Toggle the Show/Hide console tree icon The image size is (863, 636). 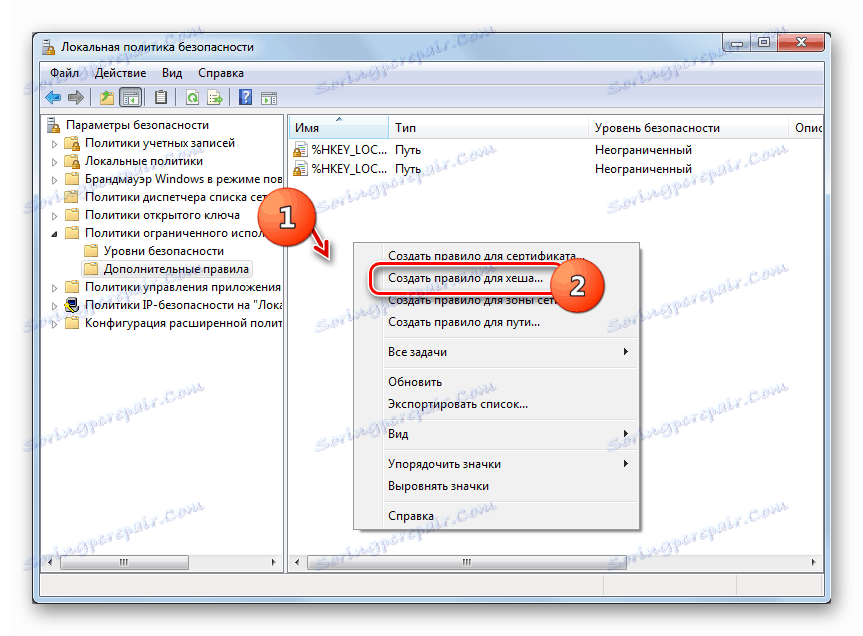click(x=130, y=98)
